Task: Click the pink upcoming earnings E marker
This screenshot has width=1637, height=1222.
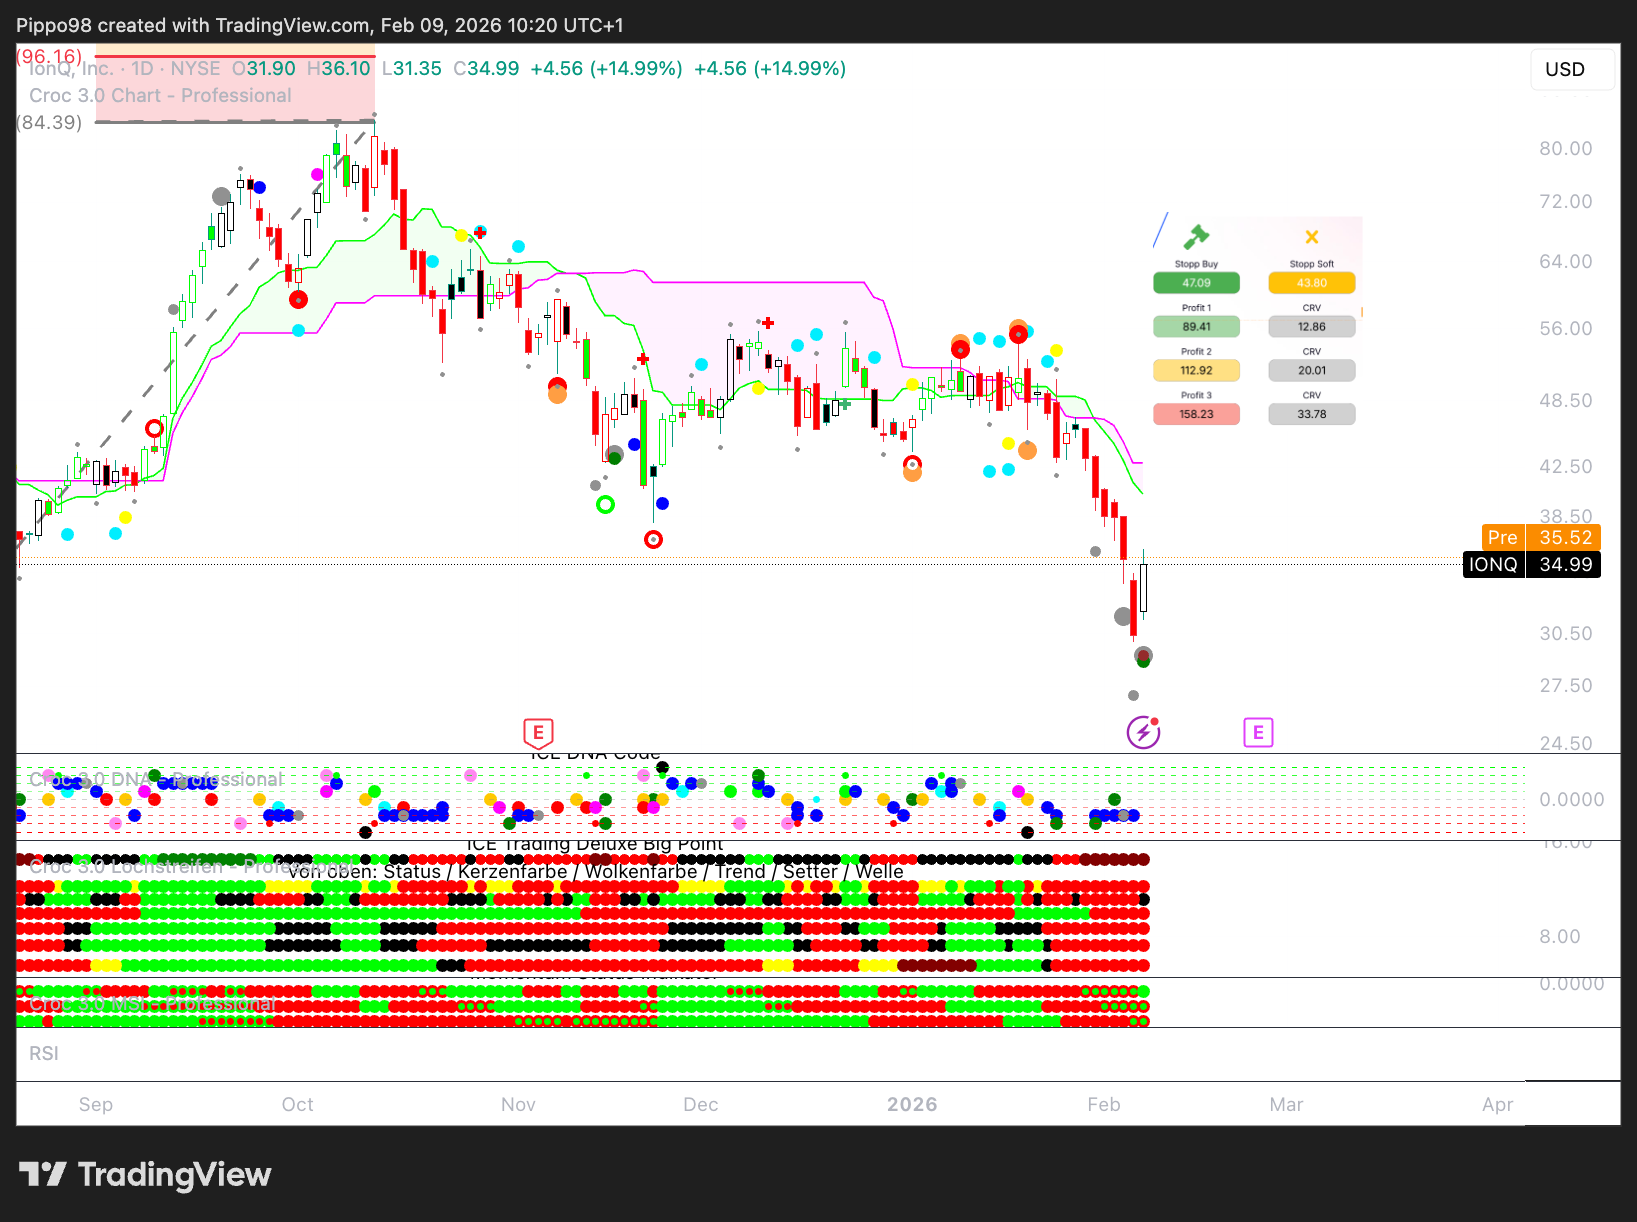Action: click(1258, 733)
